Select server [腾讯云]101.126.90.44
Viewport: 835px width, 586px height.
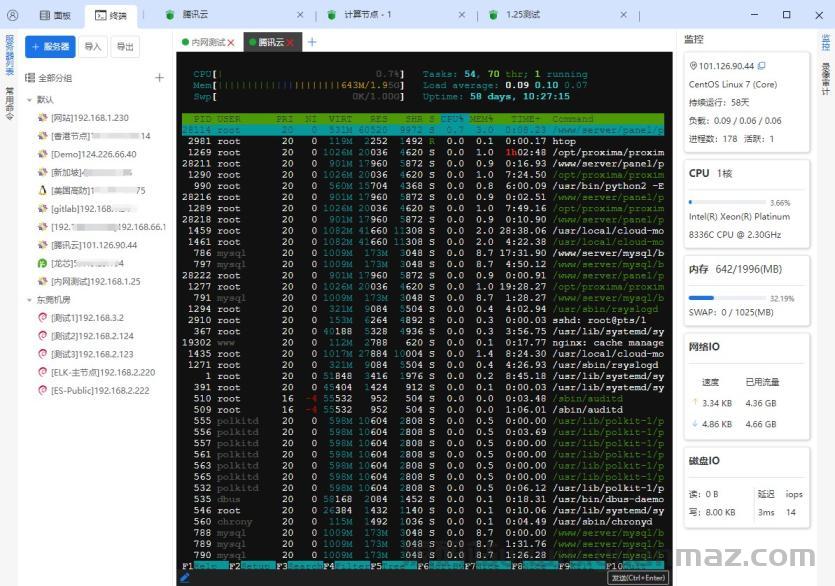(94, 245)
